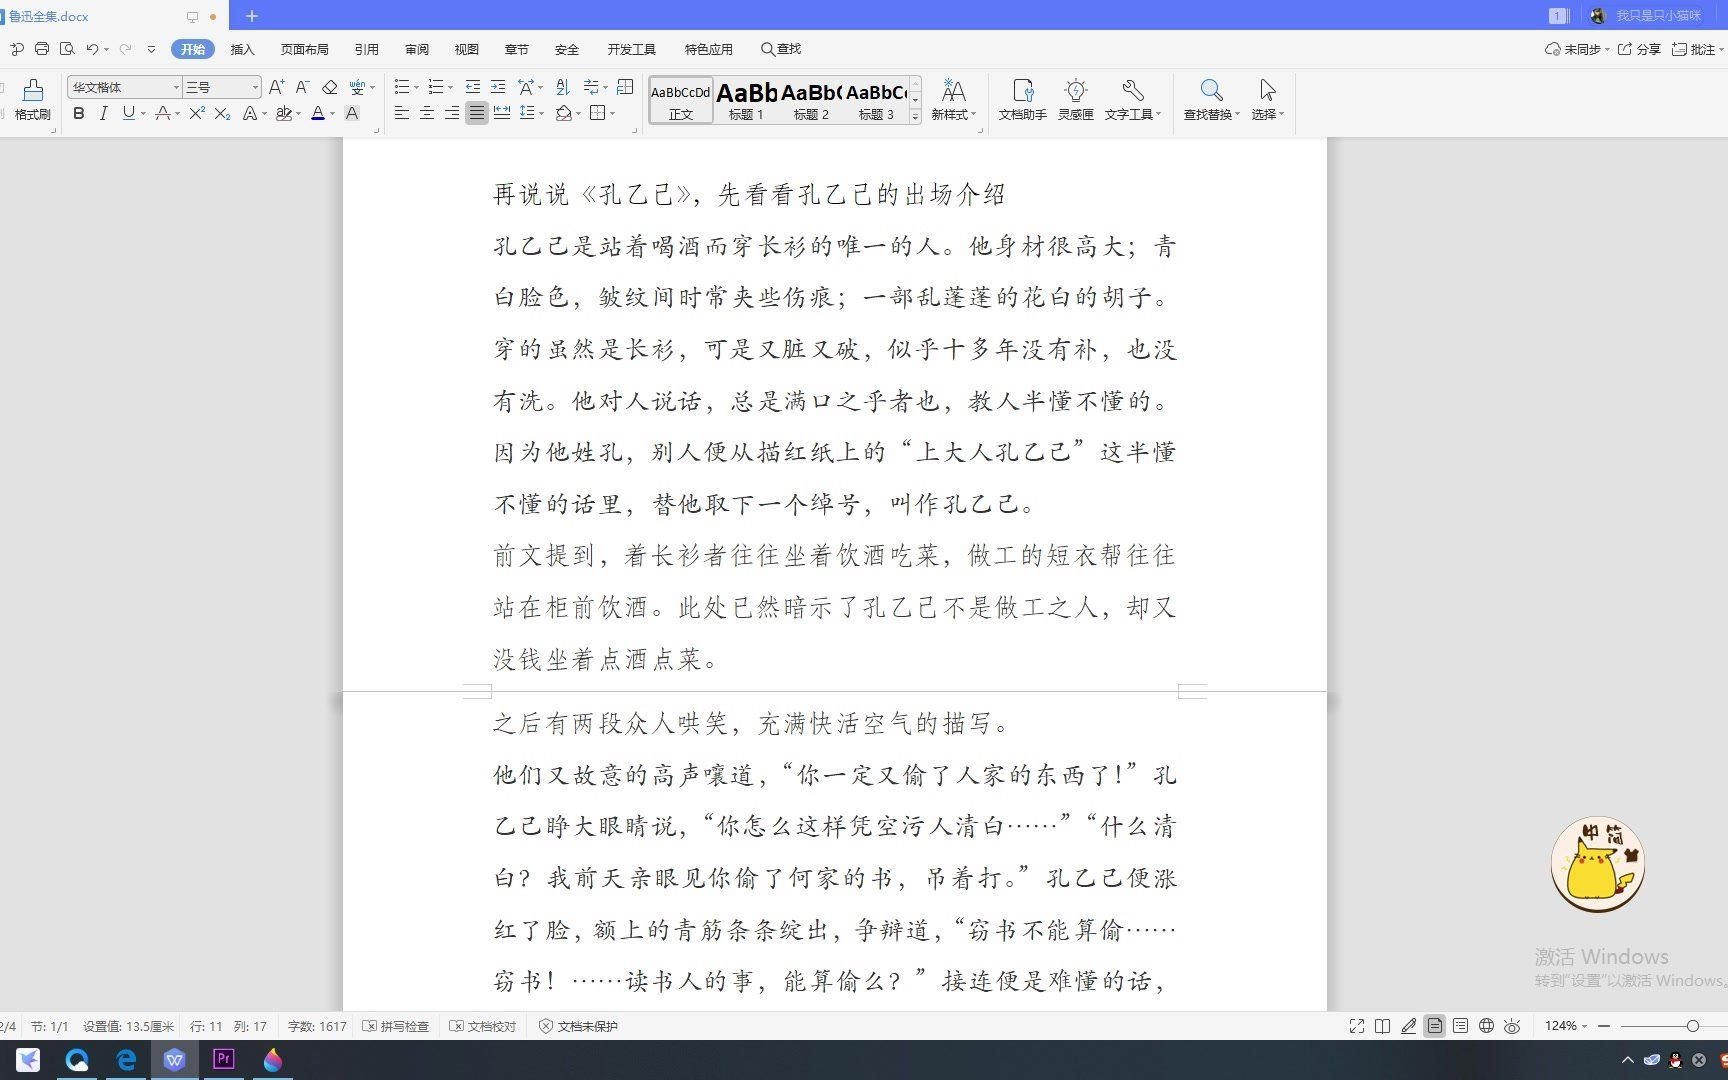Apply subscript formatting
This screenshot has height=1080, width=1728.
222,113
